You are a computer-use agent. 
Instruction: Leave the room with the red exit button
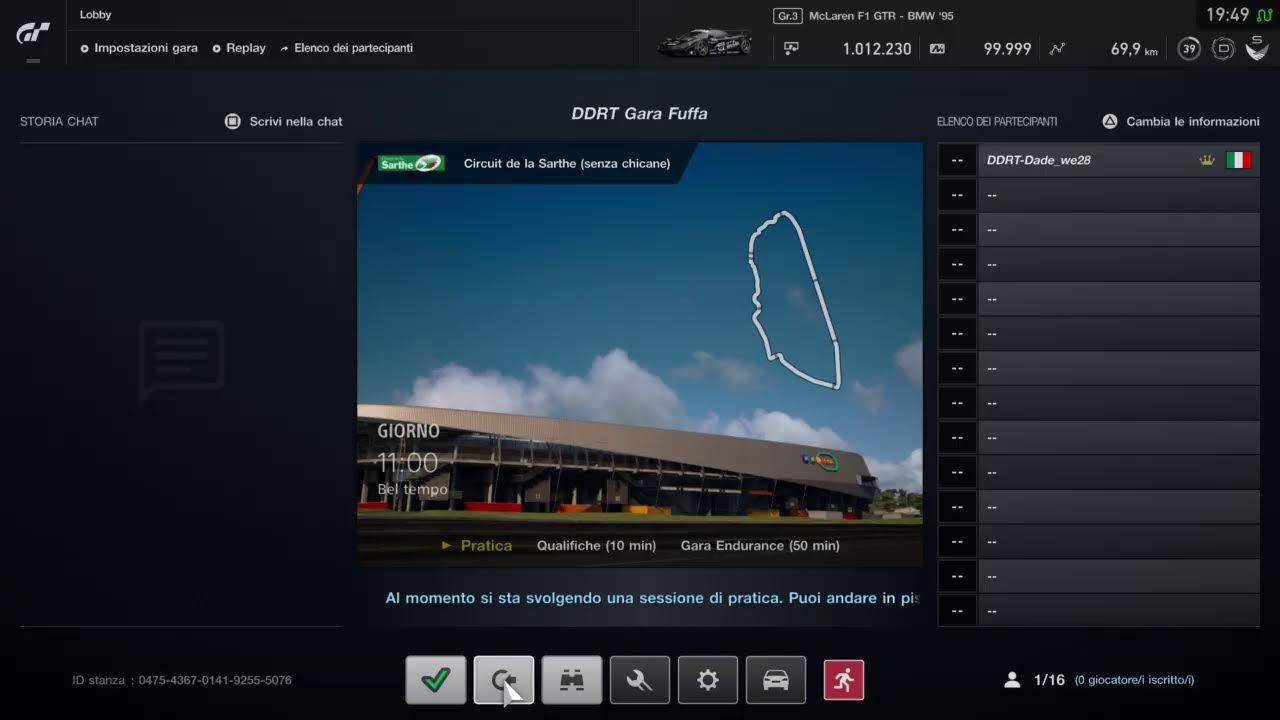pyautogui.click(x=844, y=680)
